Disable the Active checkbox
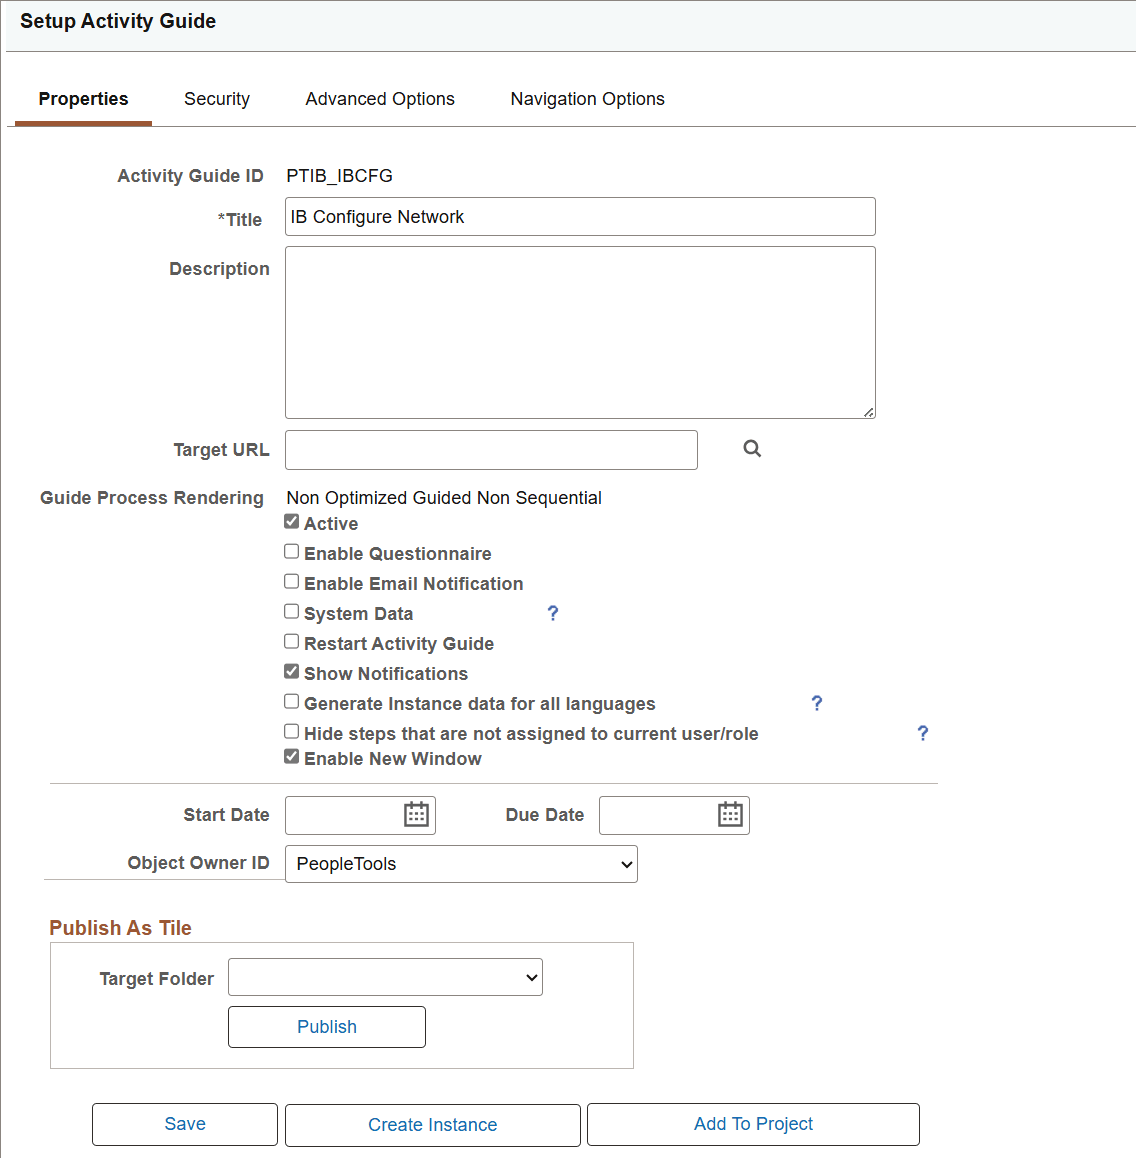 pos(291,521)
